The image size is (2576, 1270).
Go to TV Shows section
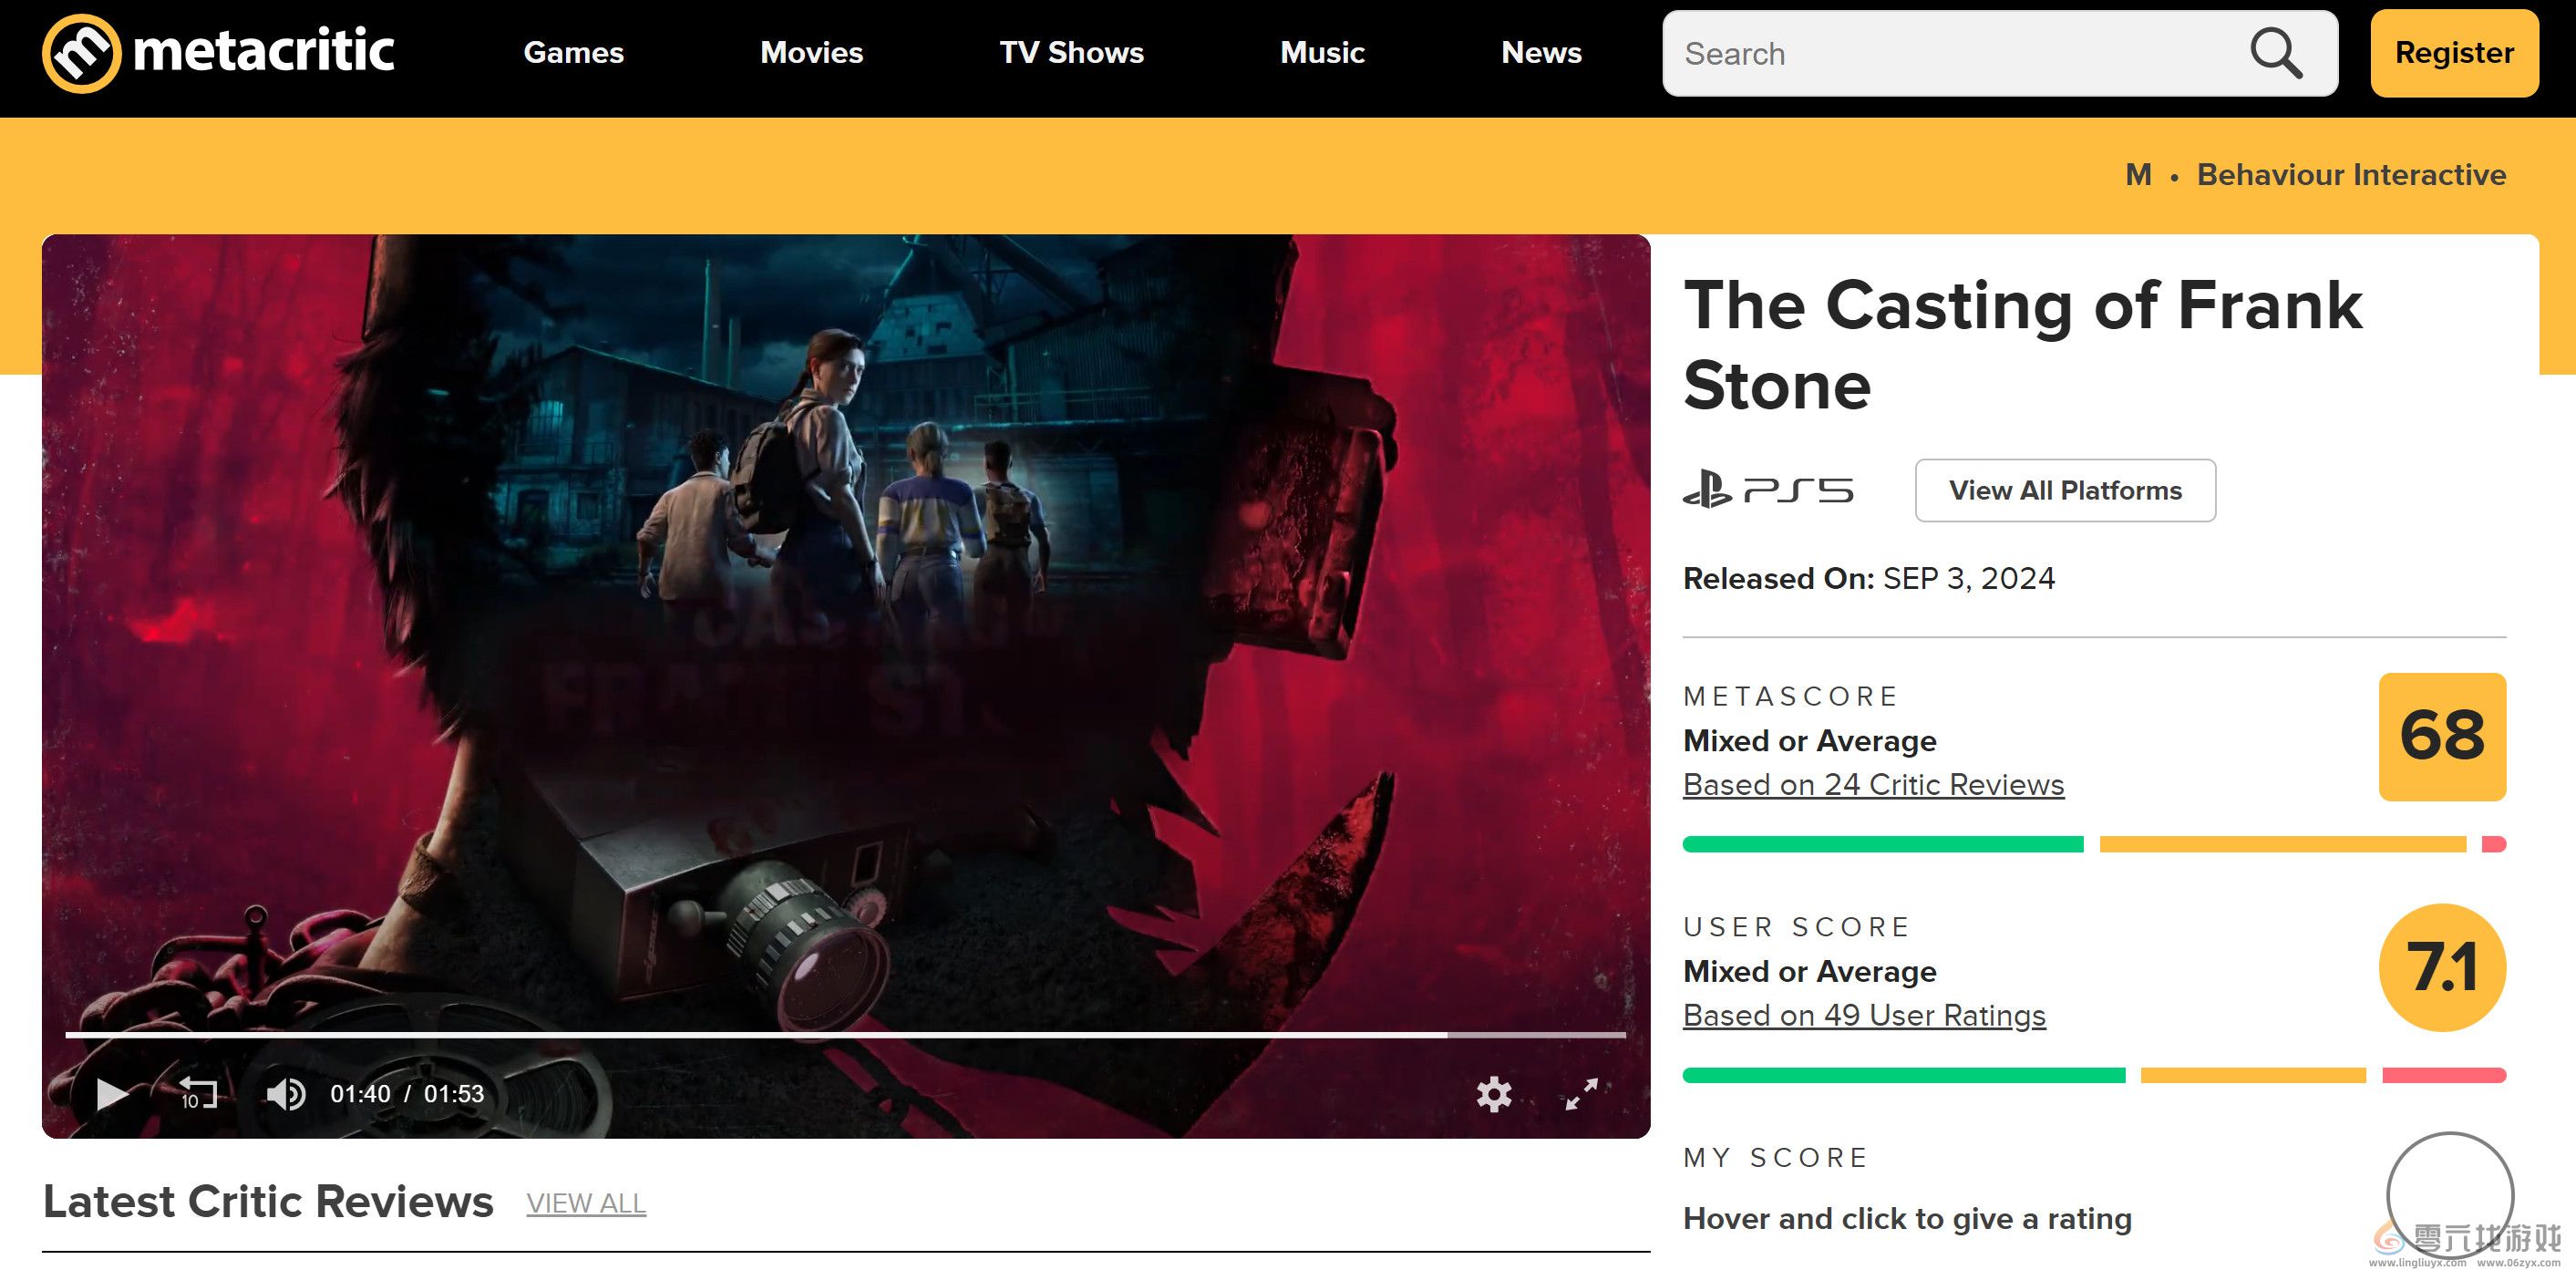pos(1071,53)
